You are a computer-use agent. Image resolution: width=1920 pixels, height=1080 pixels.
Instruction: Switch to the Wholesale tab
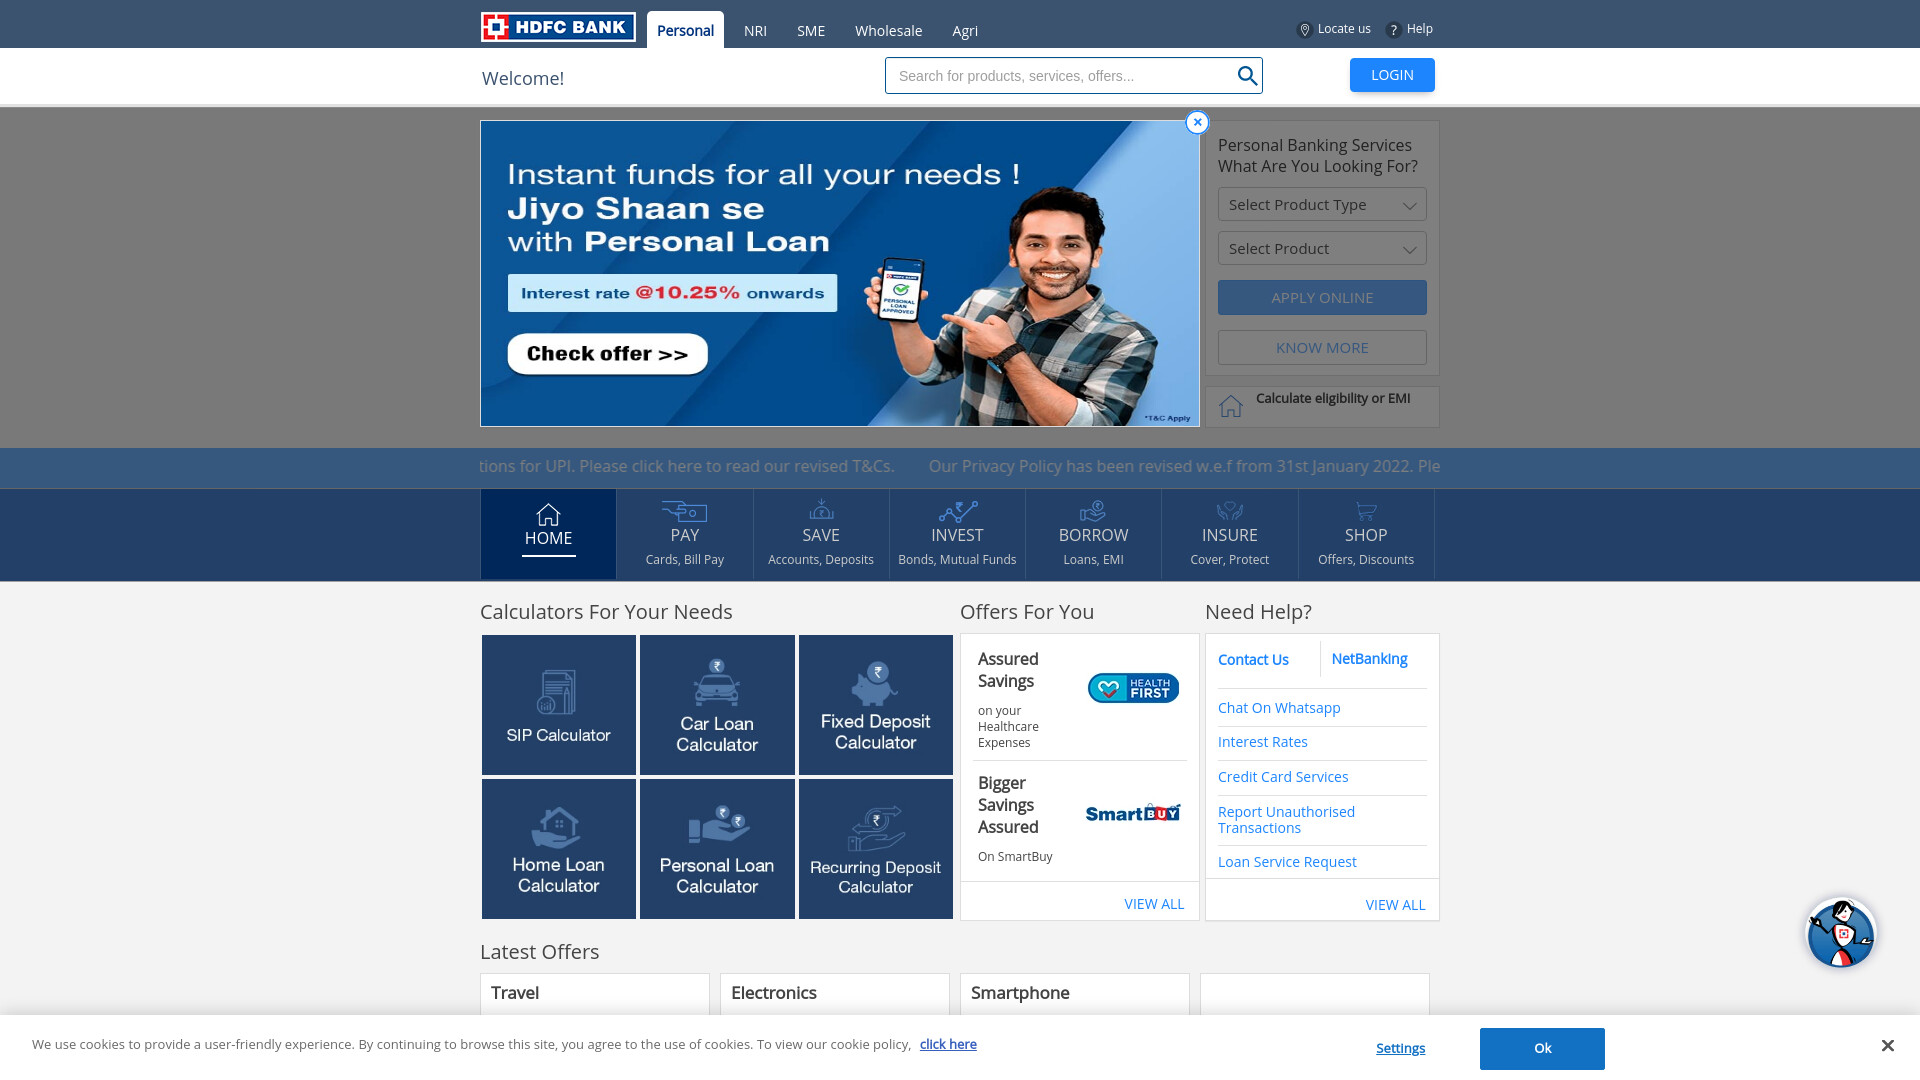tap(888, 31)
